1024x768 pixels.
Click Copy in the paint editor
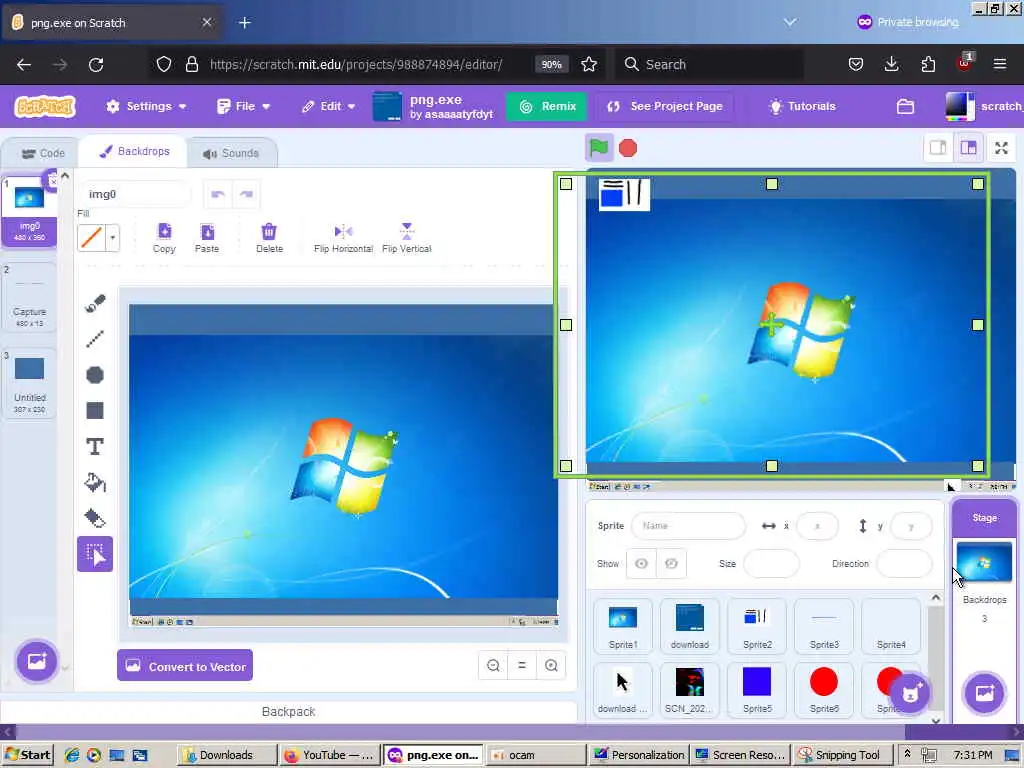pyautogui.click(x=165, y=238)
